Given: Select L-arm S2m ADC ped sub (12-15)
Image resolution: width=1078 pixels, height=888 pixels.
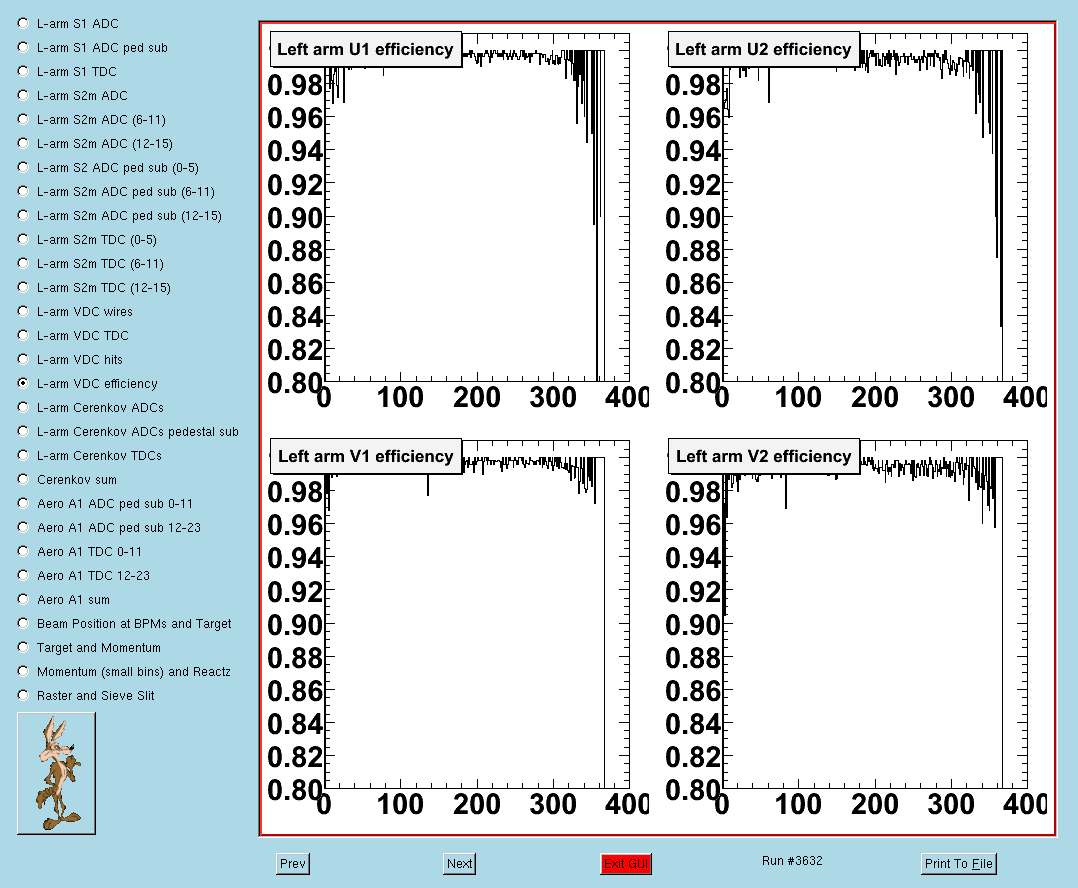Looking at the screenshot, I should tap(23, 216).
